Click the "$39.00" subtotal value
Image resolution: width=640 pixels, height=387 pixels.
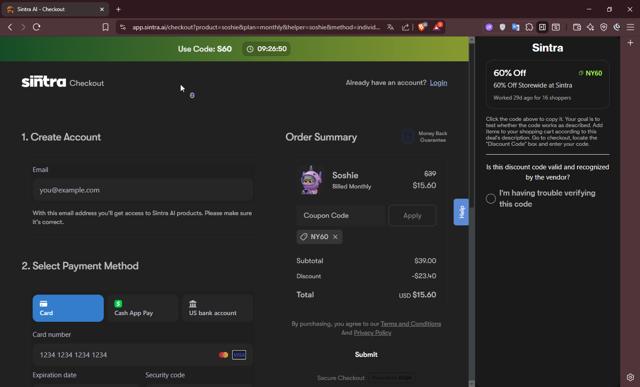(x=425, y=260)
